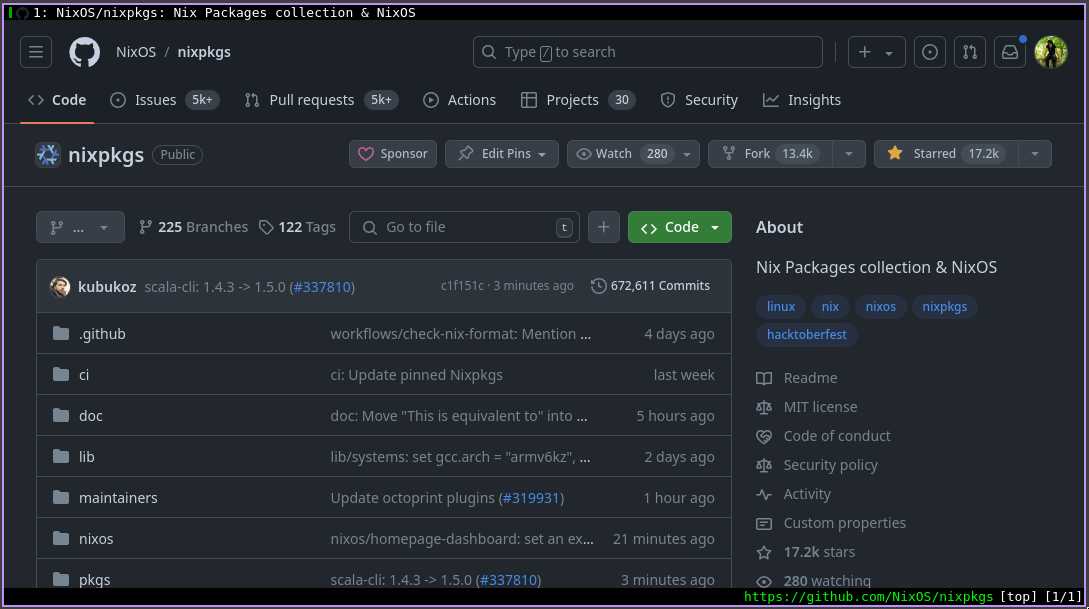This screenshot has width=1089, height=609.
Task: Open the notifications inbox icon
Action: pyautogui.click(x=1010, y=52)
